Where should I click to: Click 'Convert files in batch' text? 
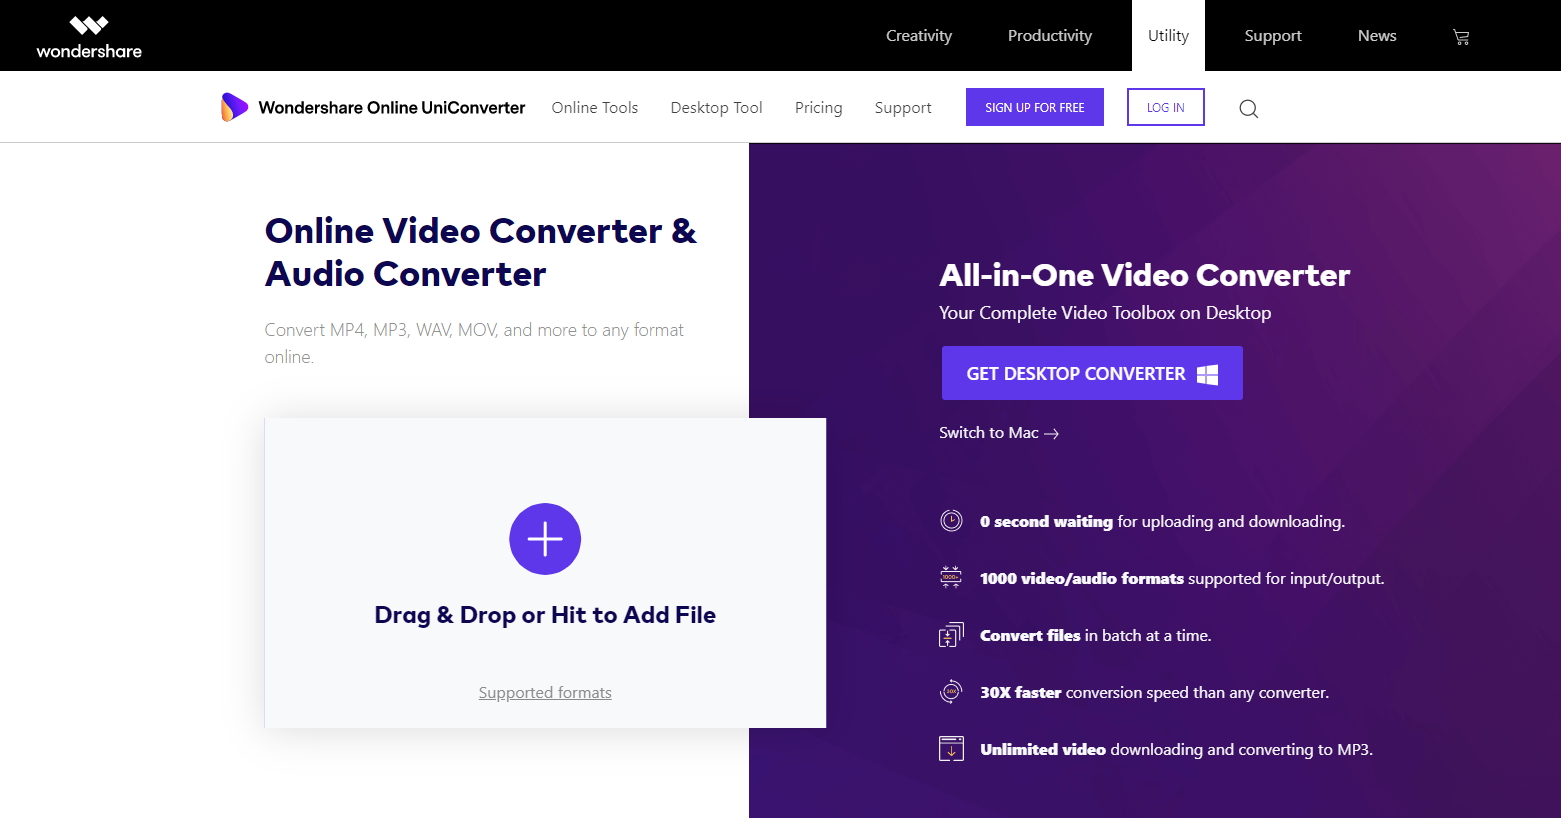[1095, 635]
